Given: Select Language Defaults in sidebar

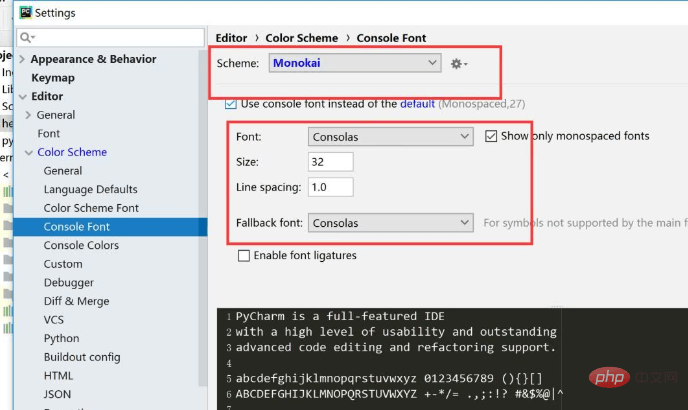Looking at the screenshot, I should click(90, 189).
